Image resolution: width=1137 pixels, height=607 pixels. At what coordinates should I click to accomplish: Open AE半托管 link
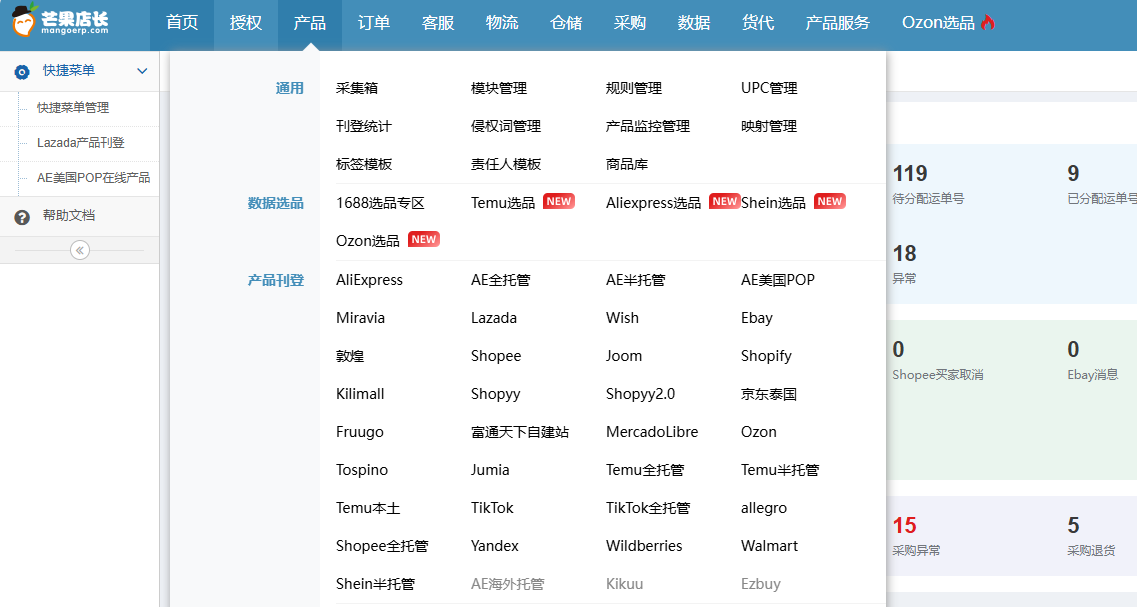point(635,280)
